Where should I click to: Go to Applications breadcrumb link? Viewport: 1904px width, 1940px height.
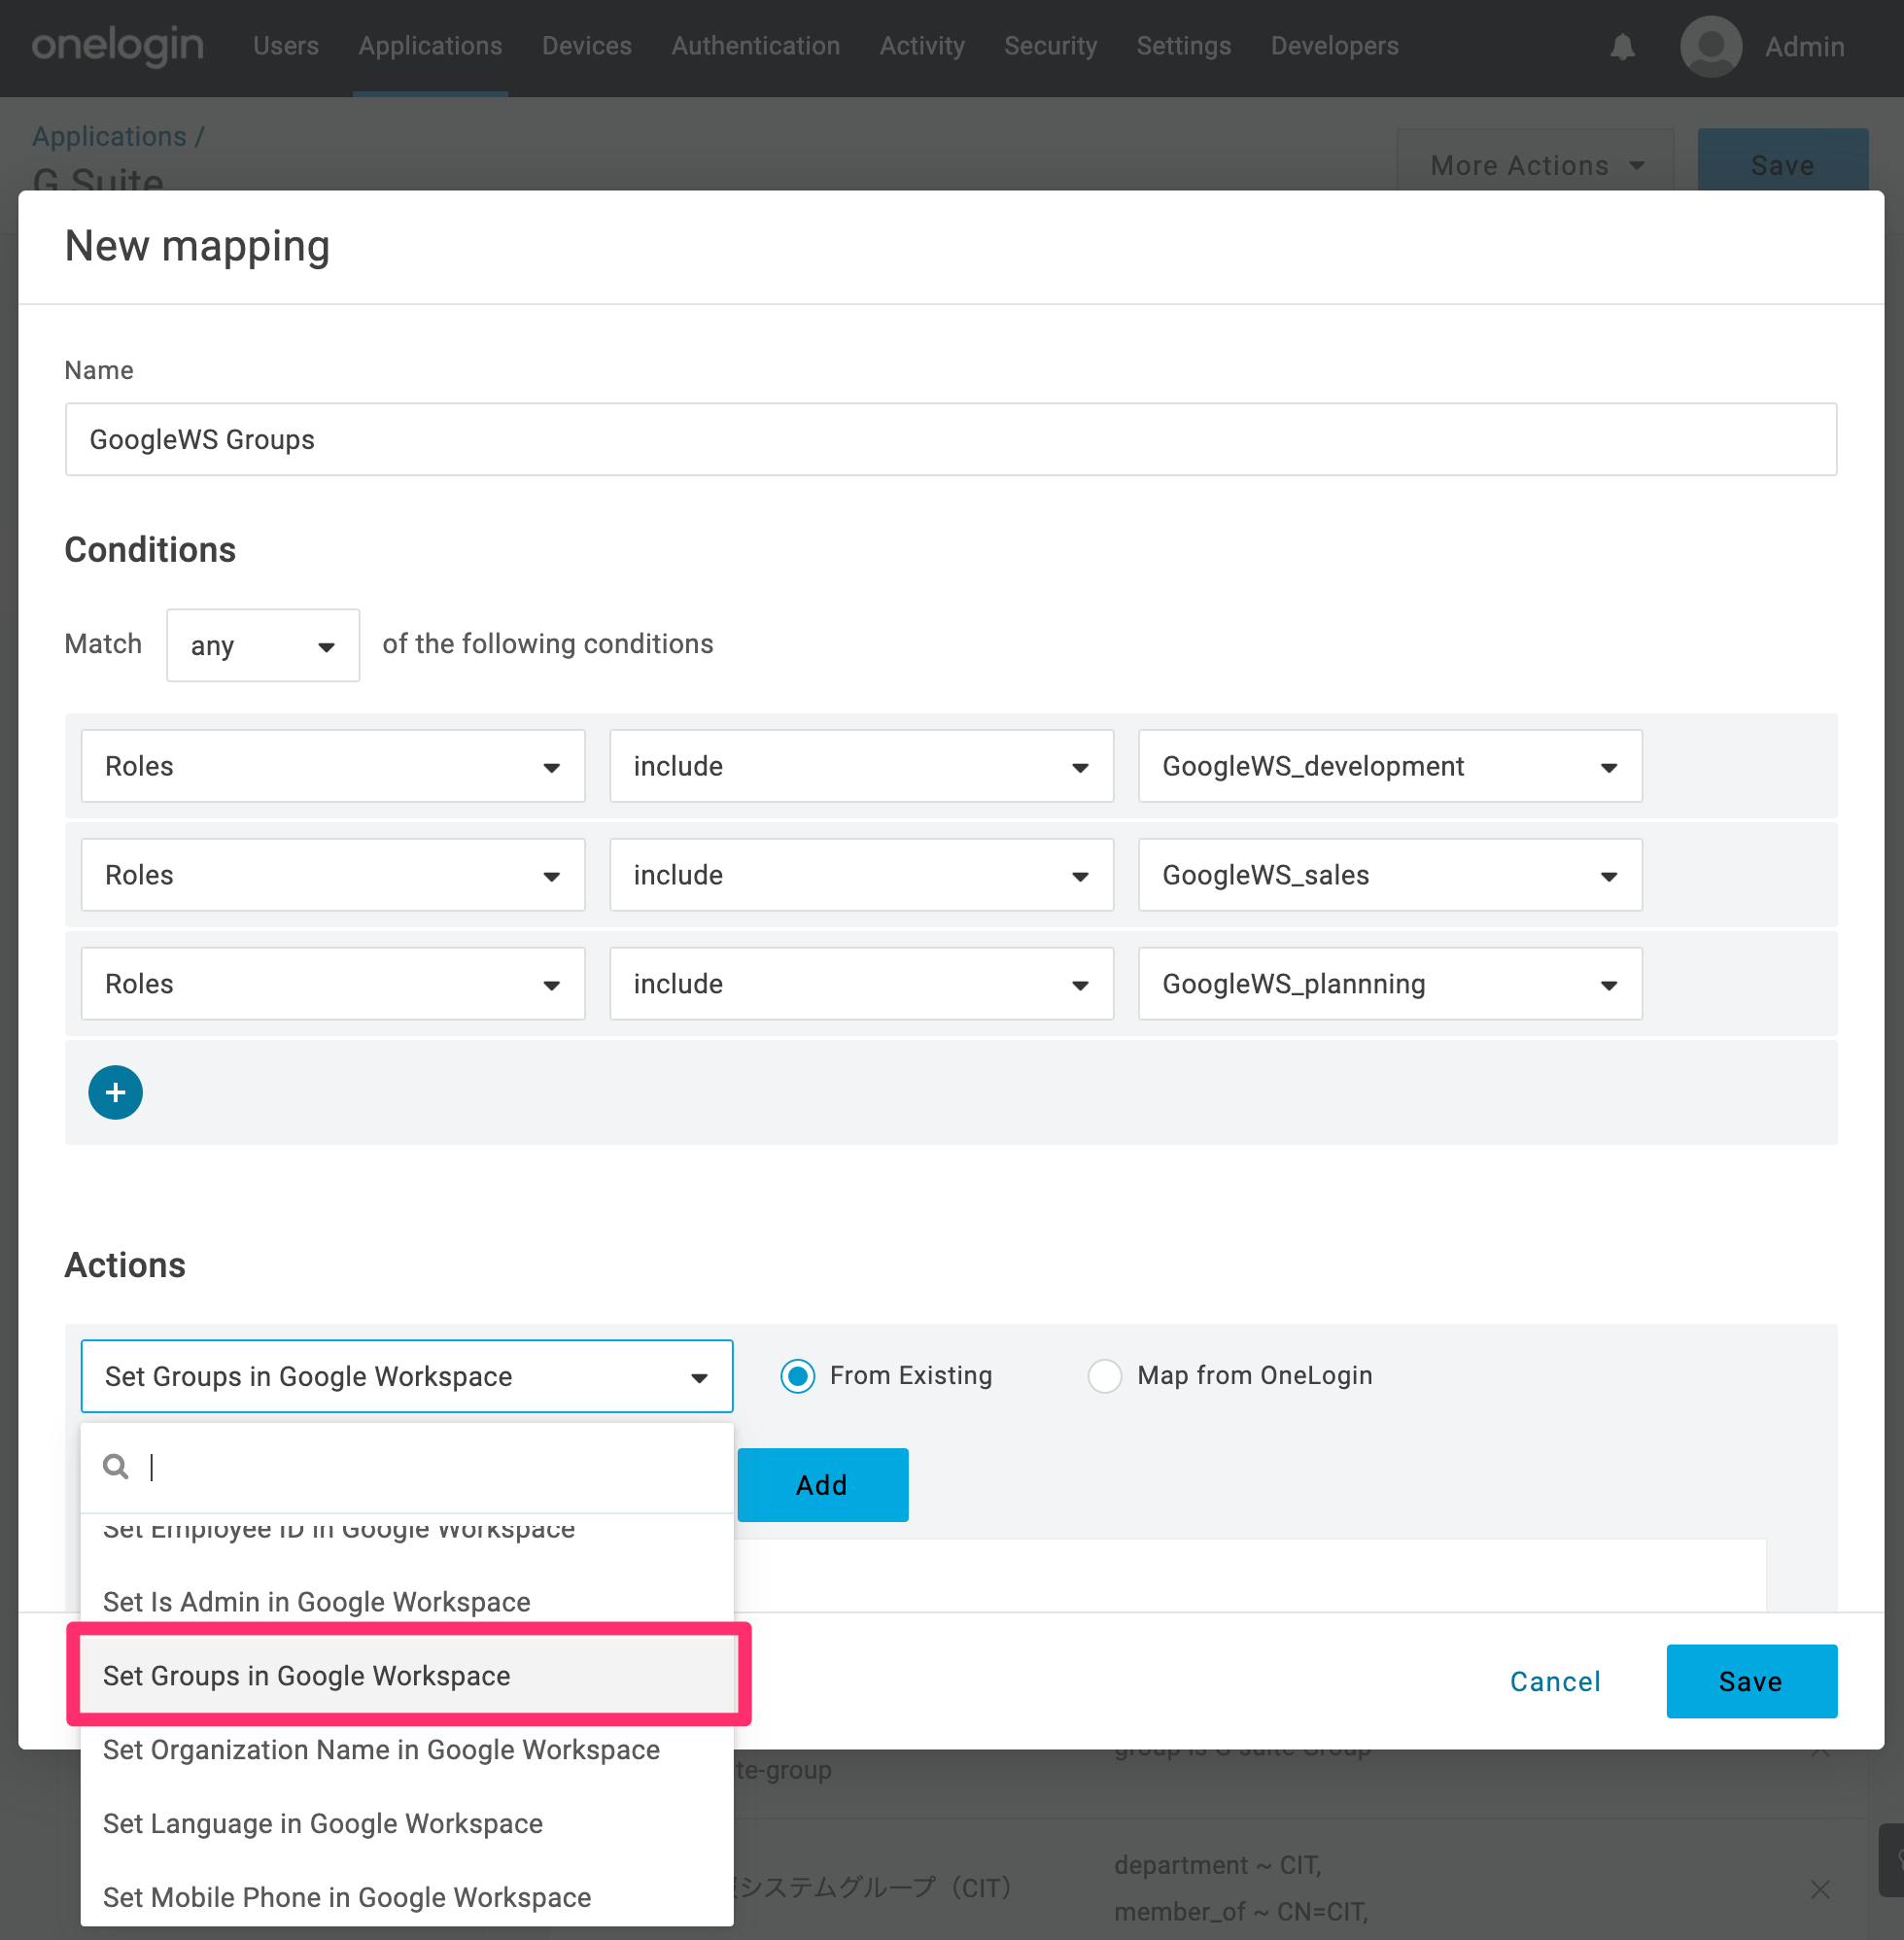pyautogui.click(x=109, y=136)
